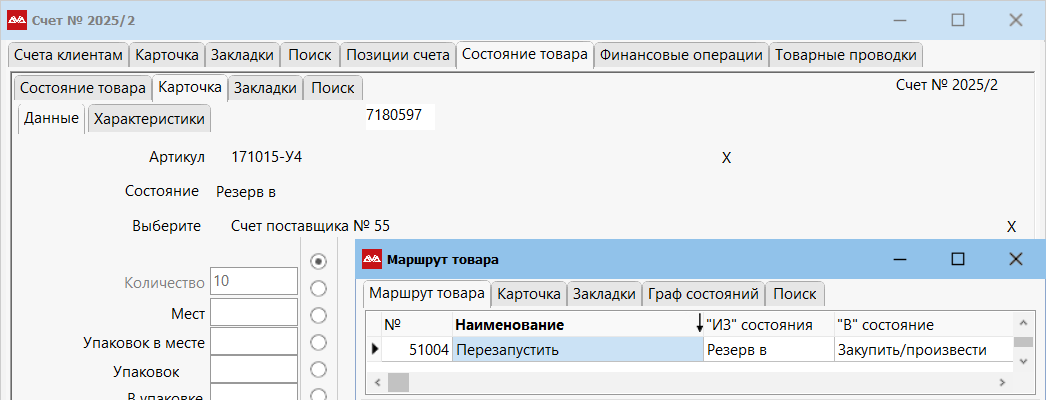Open the Характеристики subtab

click(149, 119)
